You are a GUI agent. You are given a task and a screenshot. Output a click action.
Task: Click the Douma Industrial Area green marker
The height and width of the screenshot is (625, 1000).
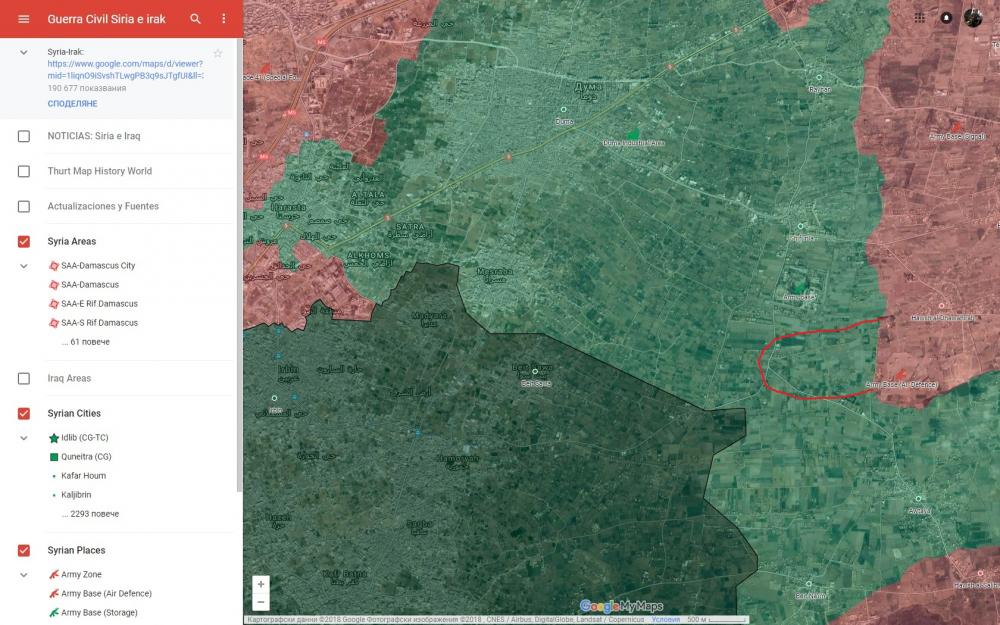(x=633, y=134)
